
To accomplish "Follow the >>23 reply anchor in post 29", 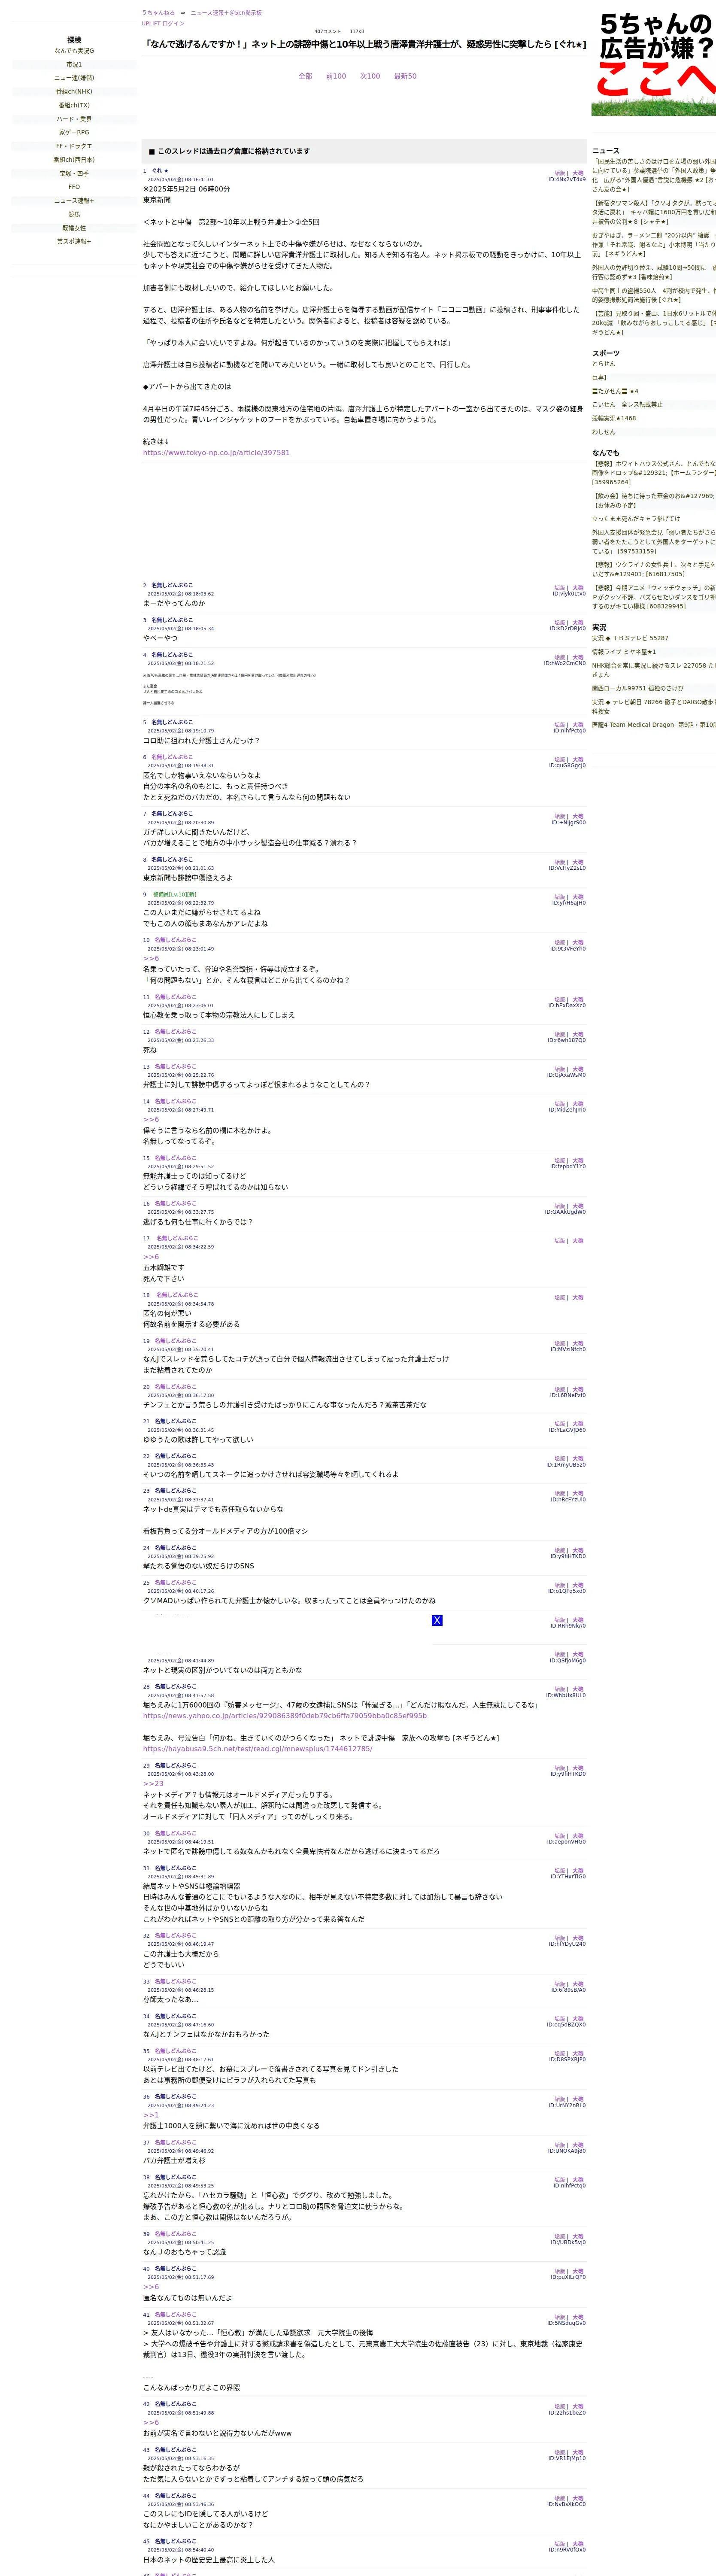I will click(153, 1784).
